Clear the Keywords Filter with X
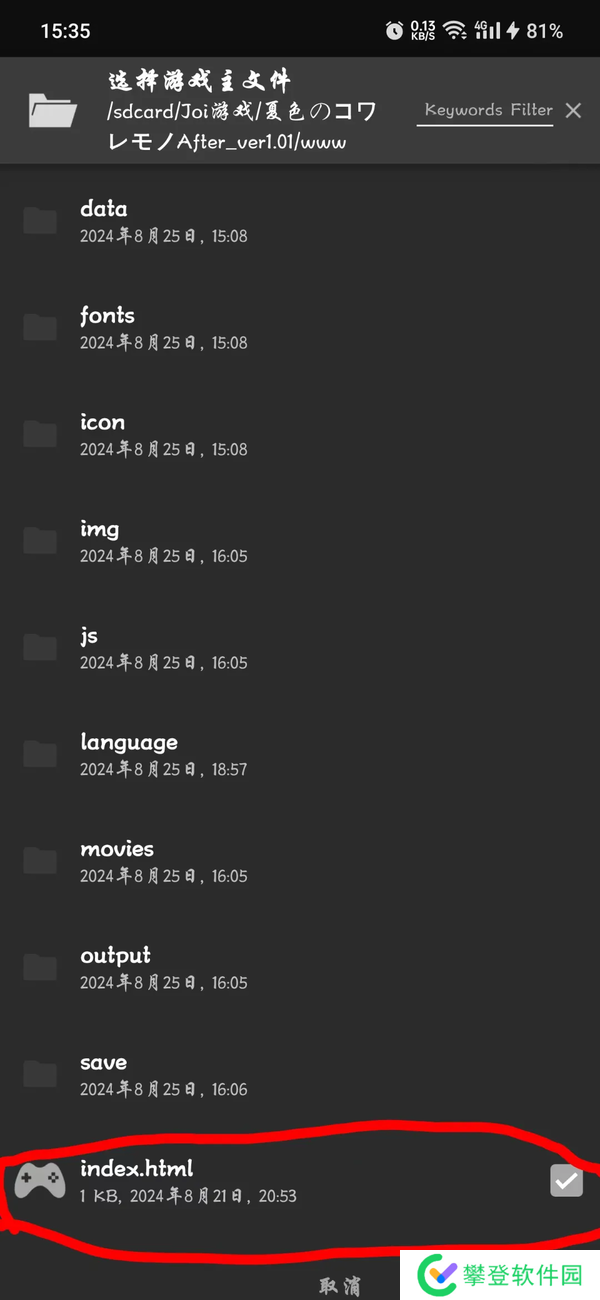This screenshot has width=600, height=1300. [573, 110]
